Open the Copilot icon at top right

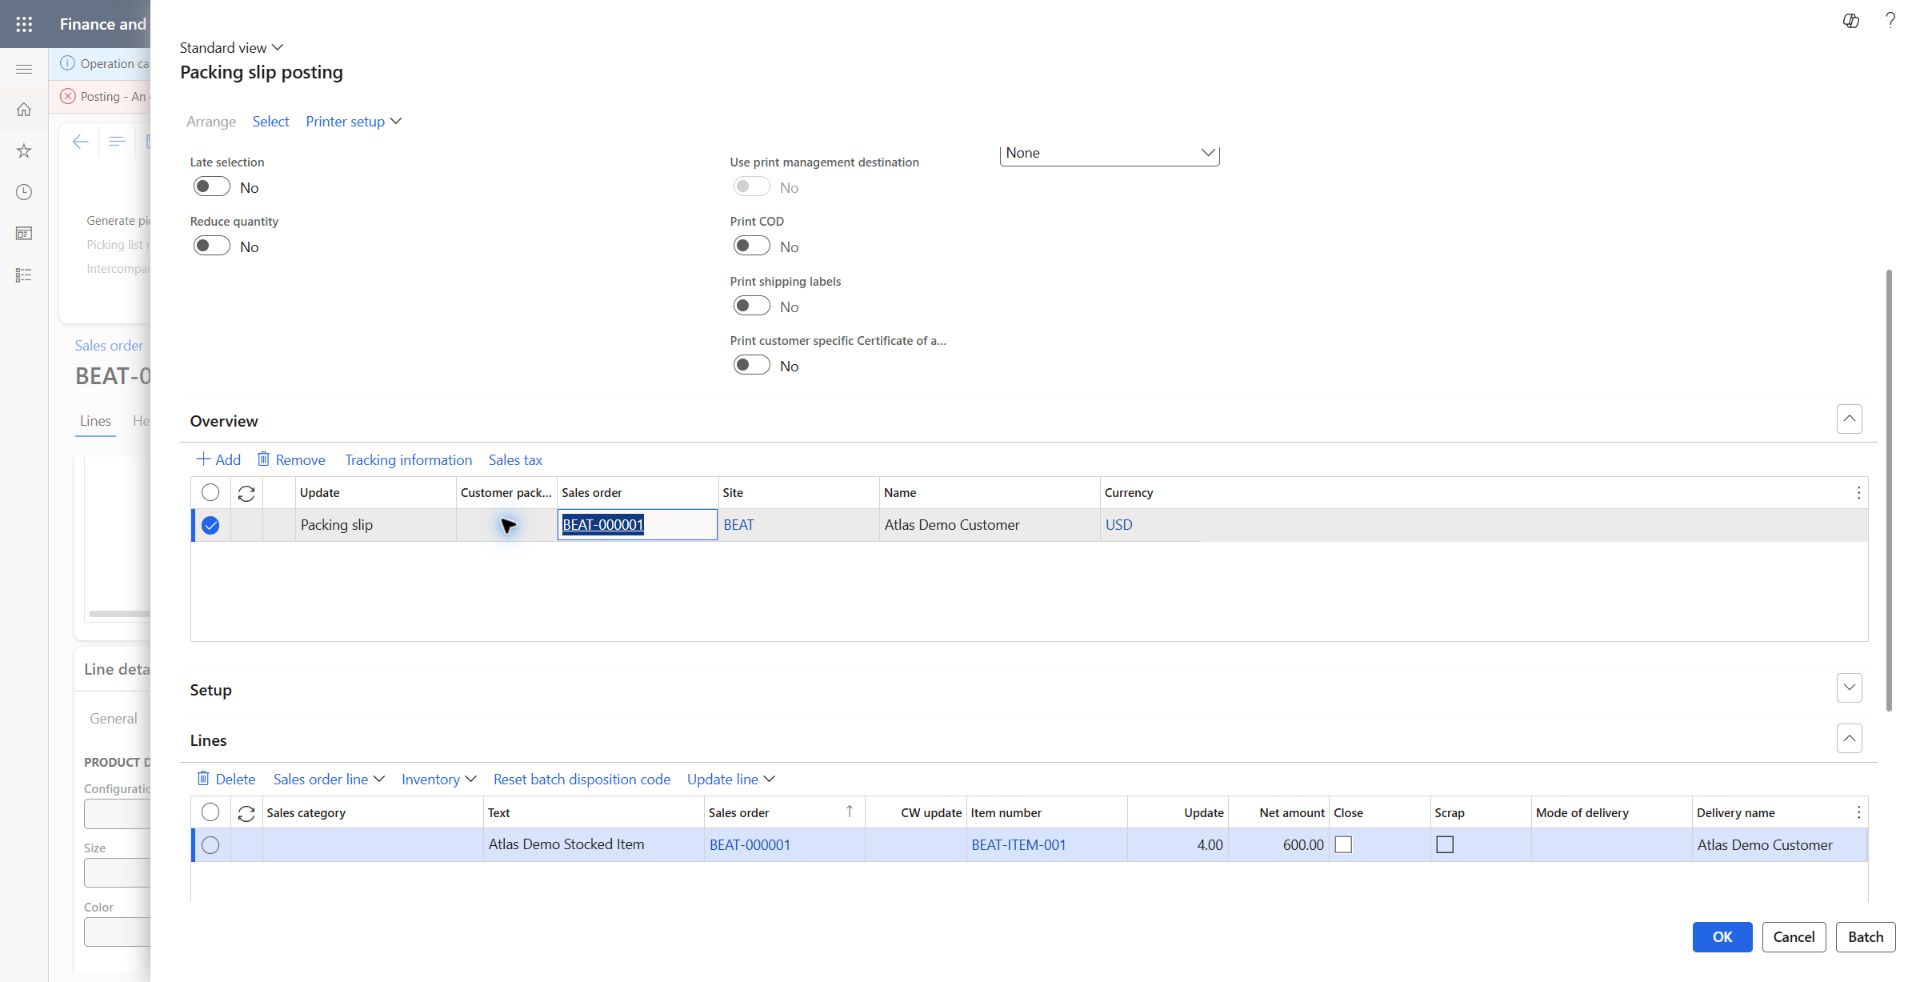[1851, 20]
